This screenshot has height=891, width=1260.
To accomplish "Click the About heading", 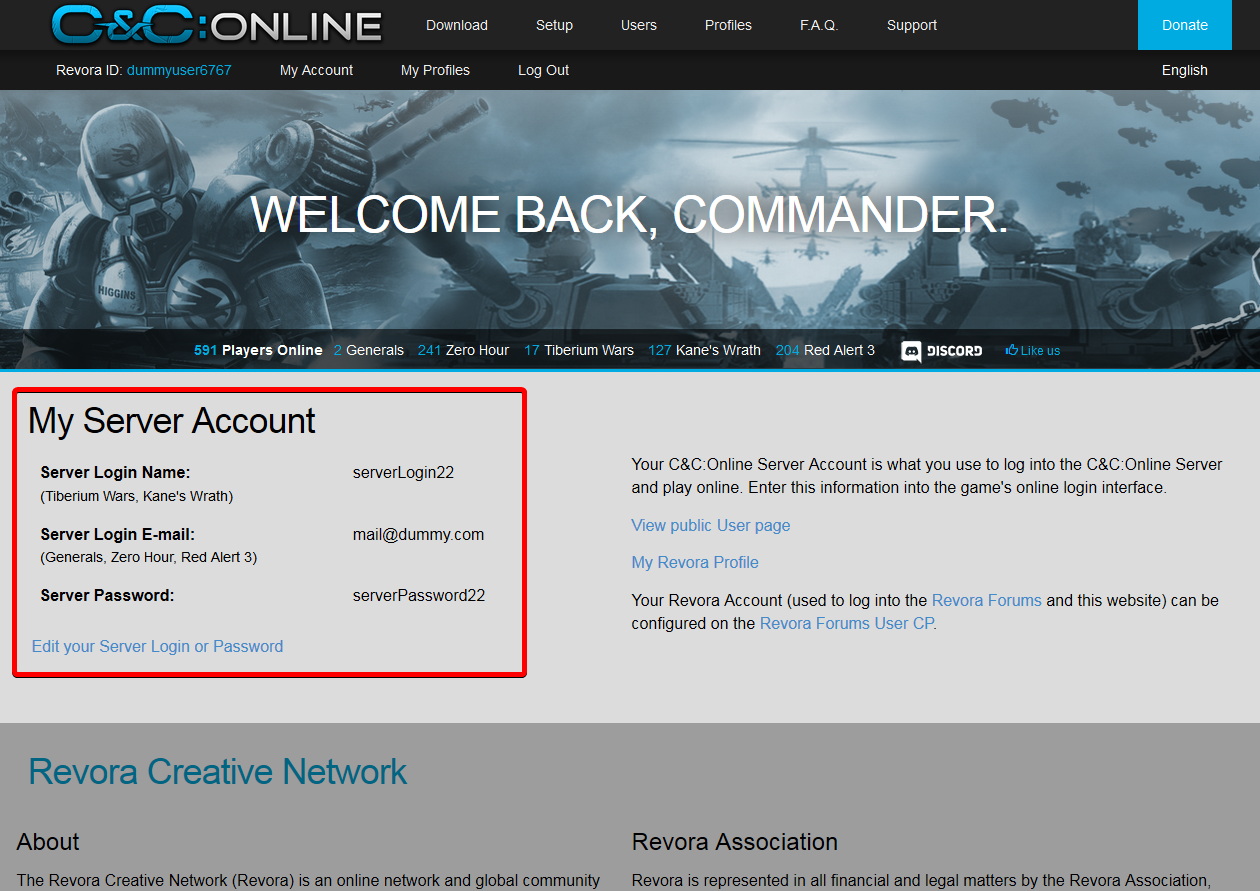I will click(x=48, y=842).
